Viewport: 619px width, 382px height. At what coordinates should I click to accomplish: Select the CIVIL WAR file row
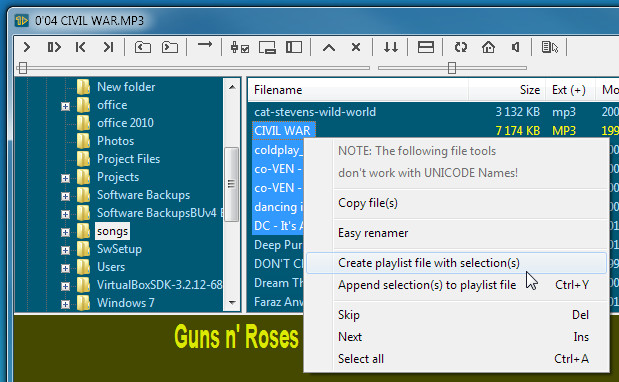click(x=283, y=131)
